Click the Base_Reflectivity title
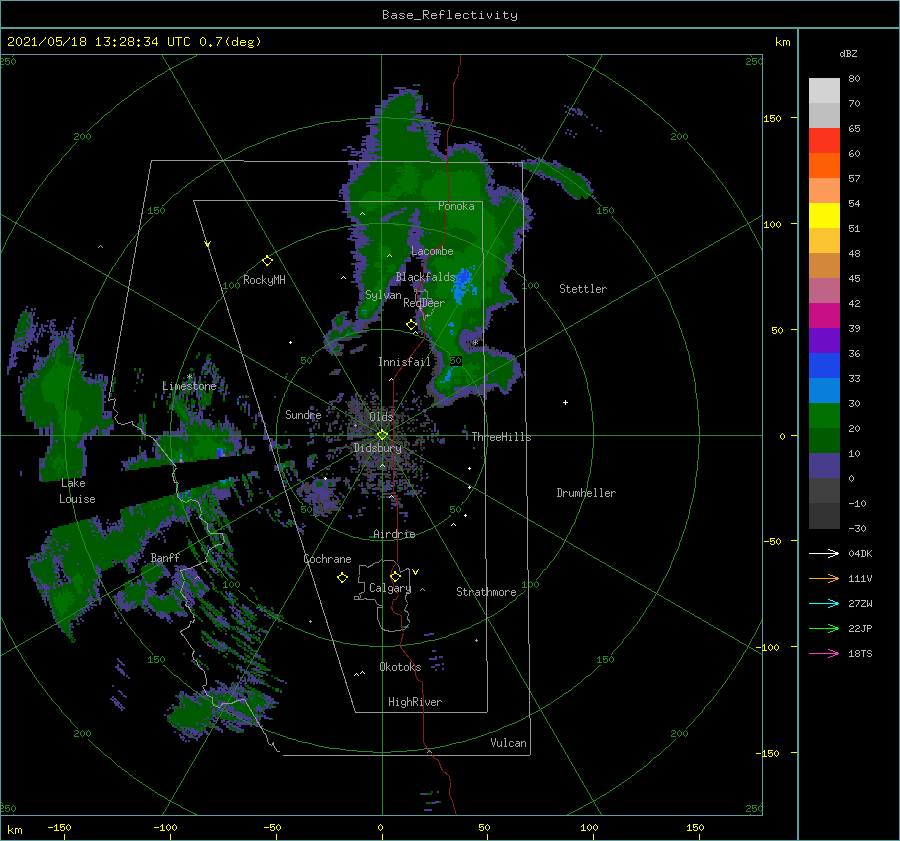Image resolution: width=900 pixels, height=841 pixels. coord(450,15)
